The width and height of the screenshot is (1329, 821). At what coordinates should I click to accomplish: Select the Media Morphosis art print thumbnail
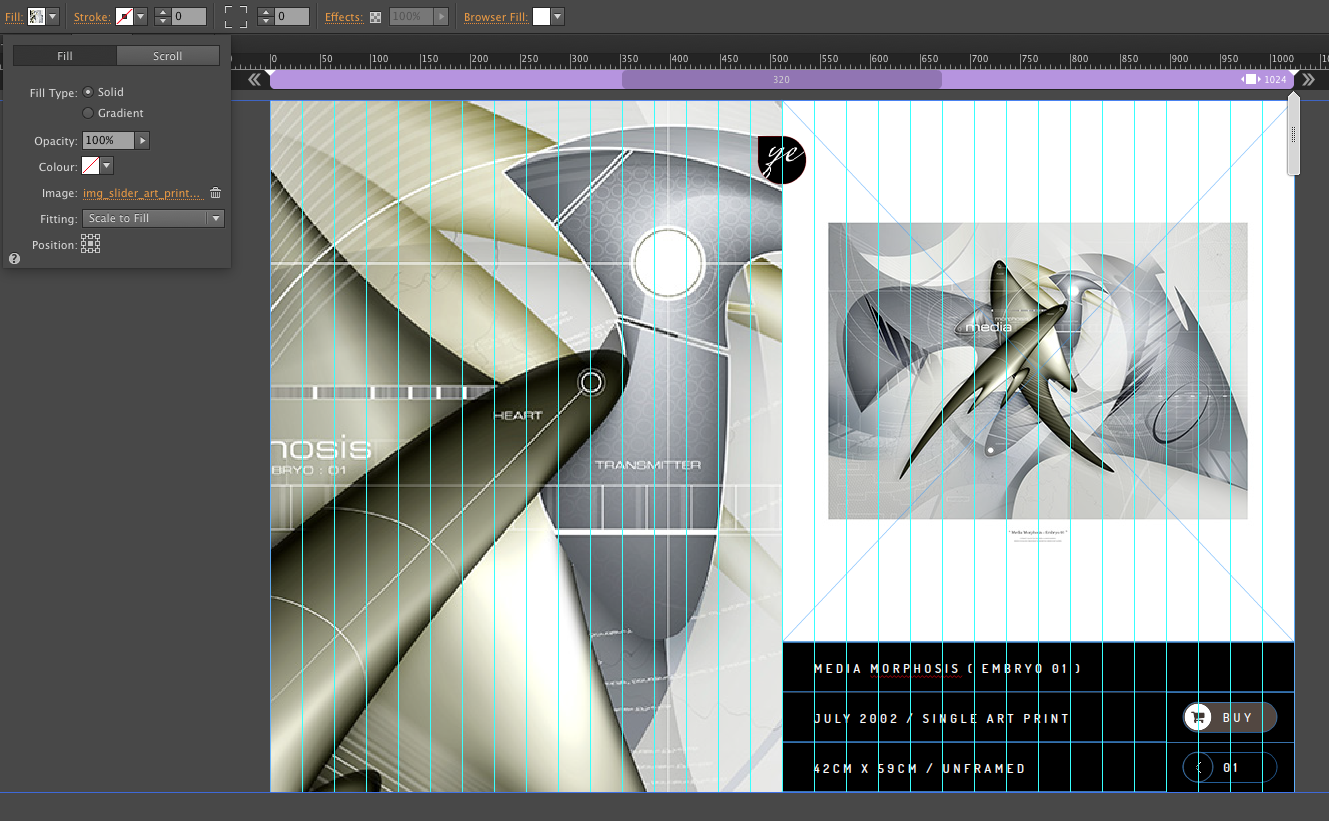pos(1038,370)
